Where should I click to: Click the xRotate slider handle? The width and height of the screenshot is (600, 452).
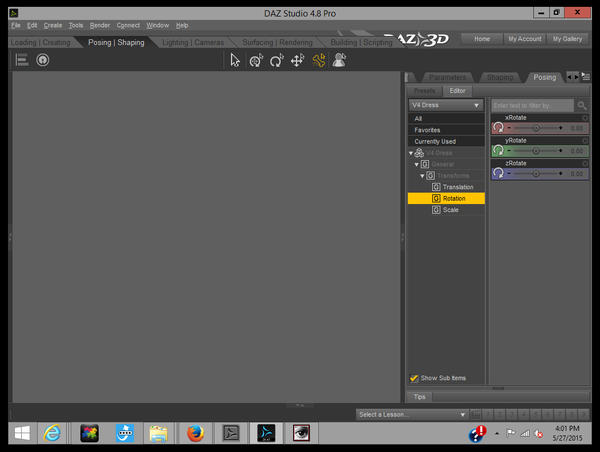tap(536, 128)
